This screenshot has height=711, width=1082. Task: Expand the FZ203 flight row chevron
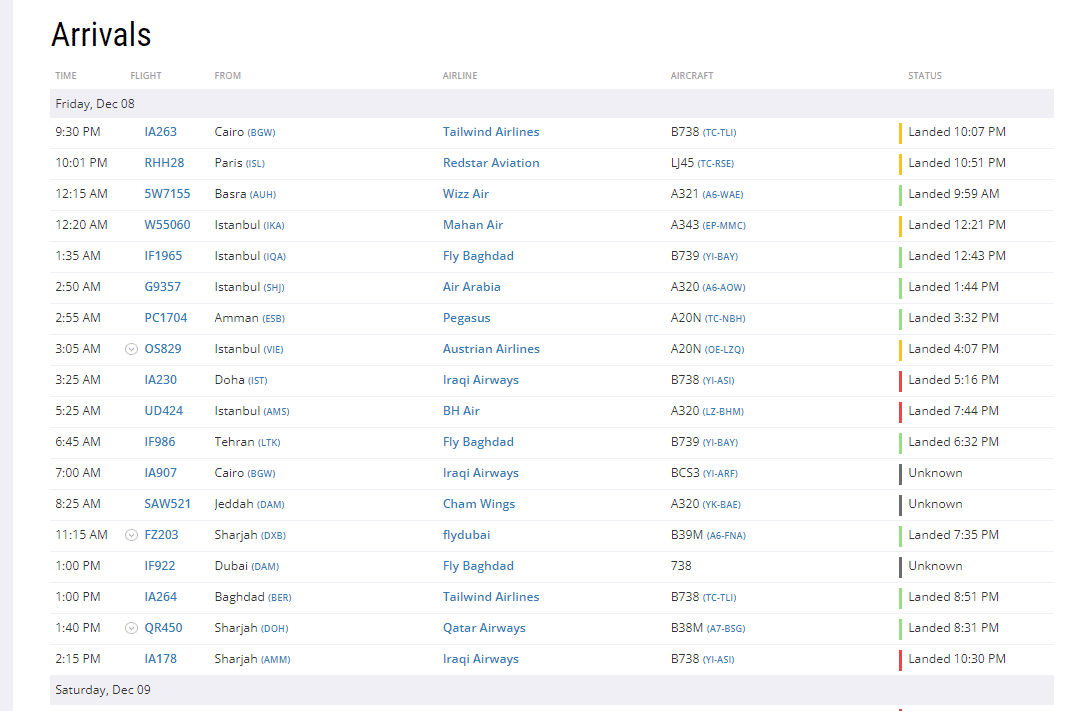[x=131, y=535]
